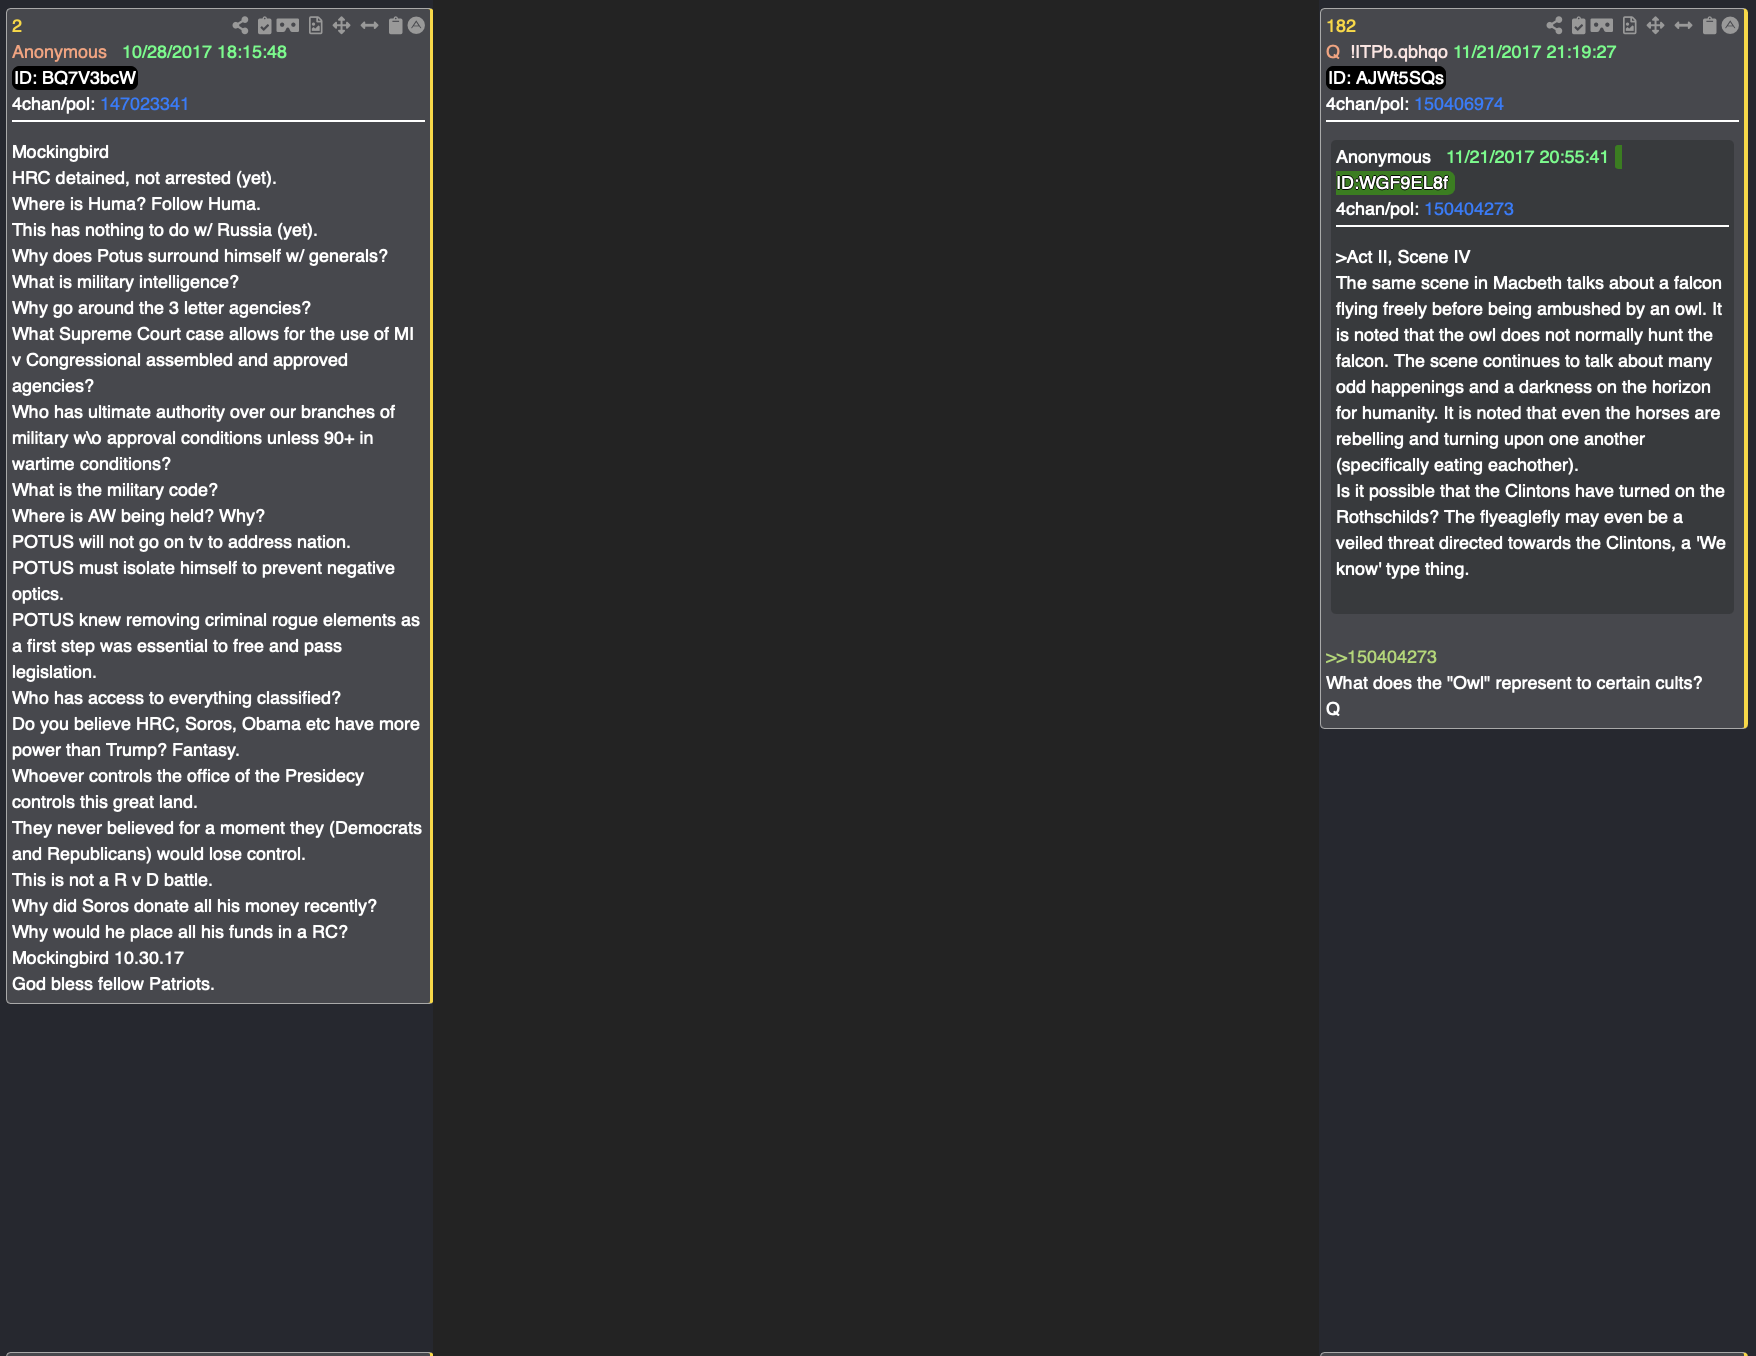Click the image file icon on post 2

316,26
